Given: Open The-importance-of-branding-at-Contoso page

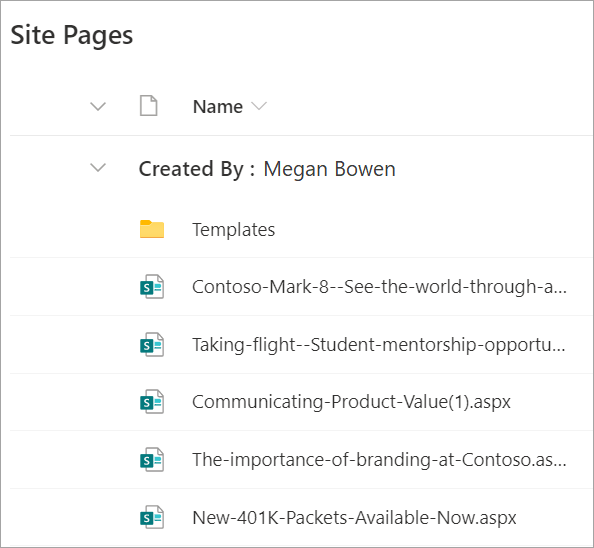Looking at the screenshot, I should (x=379, y=460).
